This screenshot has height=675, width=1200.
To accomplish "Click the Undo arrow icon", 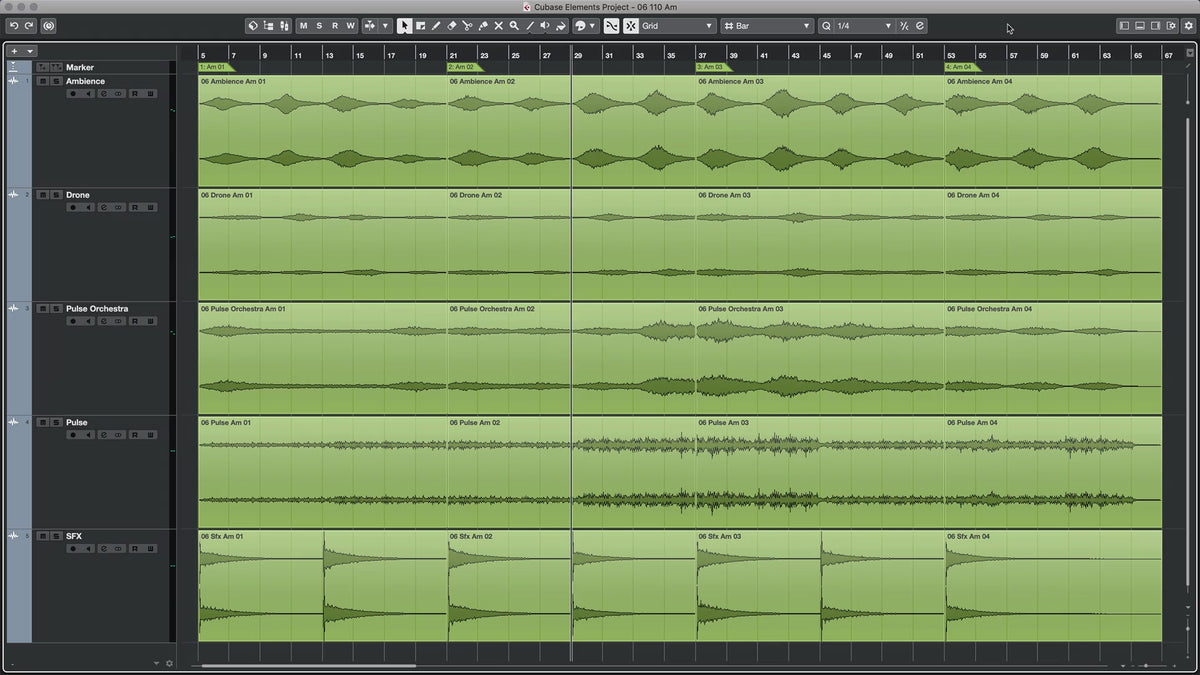I will click(14, 26).
